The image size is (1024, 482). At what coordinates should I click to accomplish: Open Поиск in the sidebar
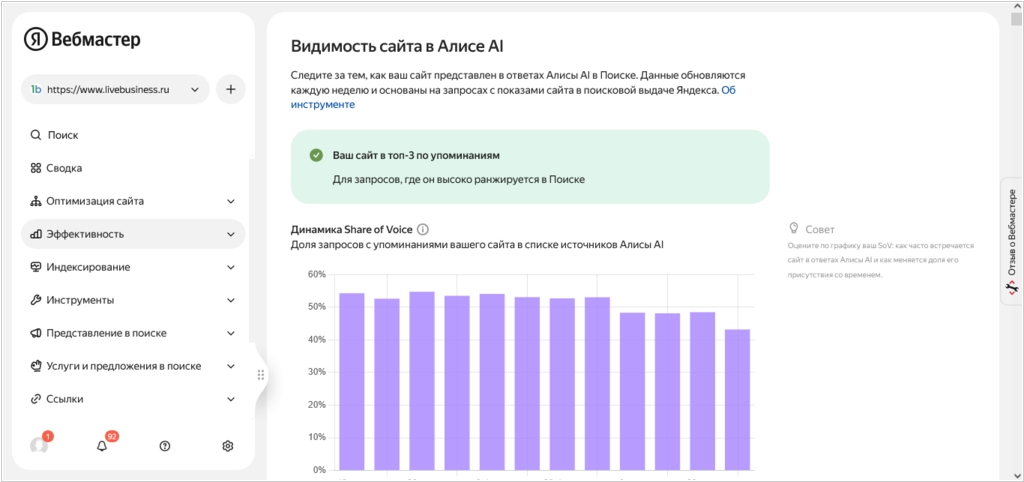(62, 135)
